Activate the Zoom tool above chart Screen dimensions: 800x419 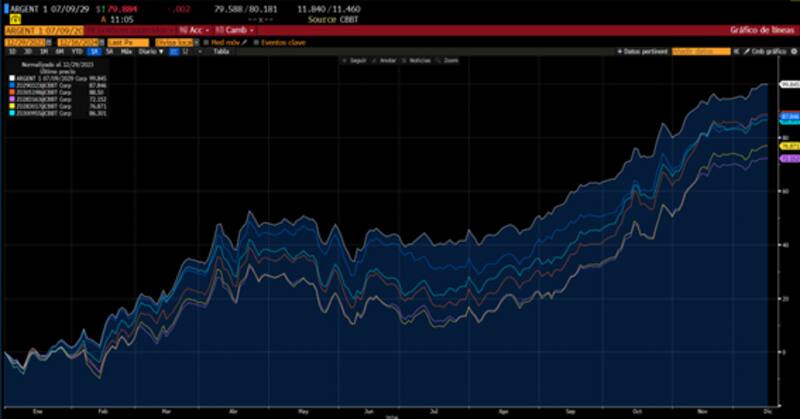[450, 61]
